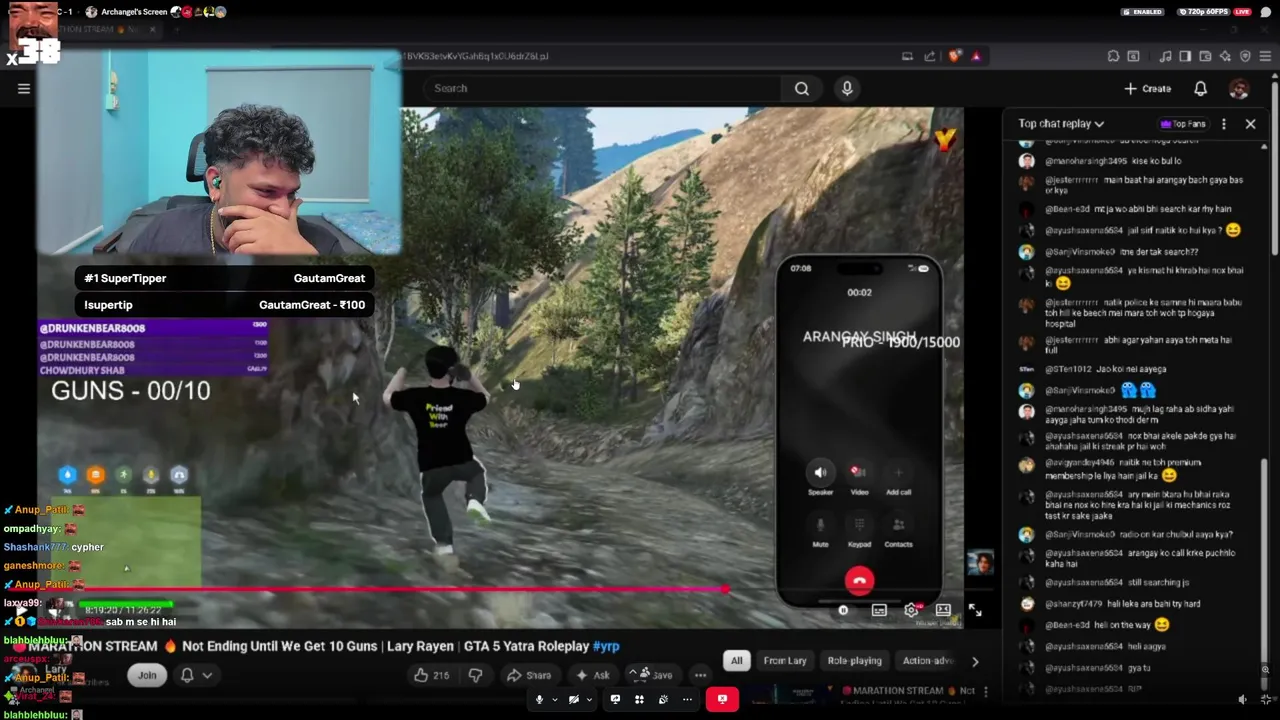
Task: Select the All filter chip
Action: (x=736, y=661)
